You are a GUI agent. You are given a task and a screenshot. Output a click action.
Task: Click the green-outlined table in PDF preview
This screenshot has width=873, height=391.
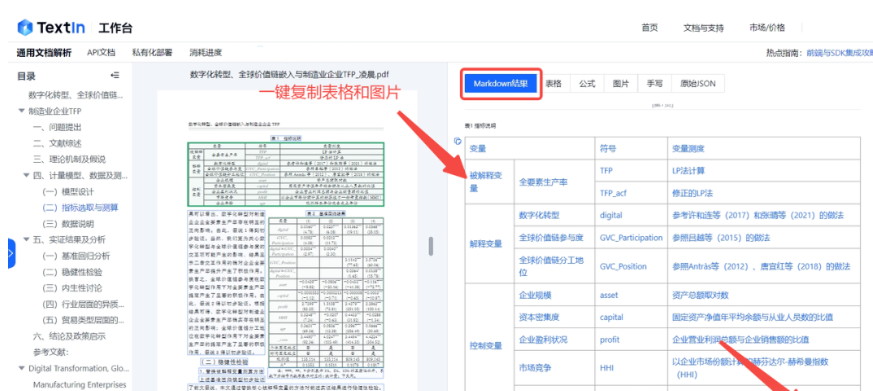[x=286, y=174]
